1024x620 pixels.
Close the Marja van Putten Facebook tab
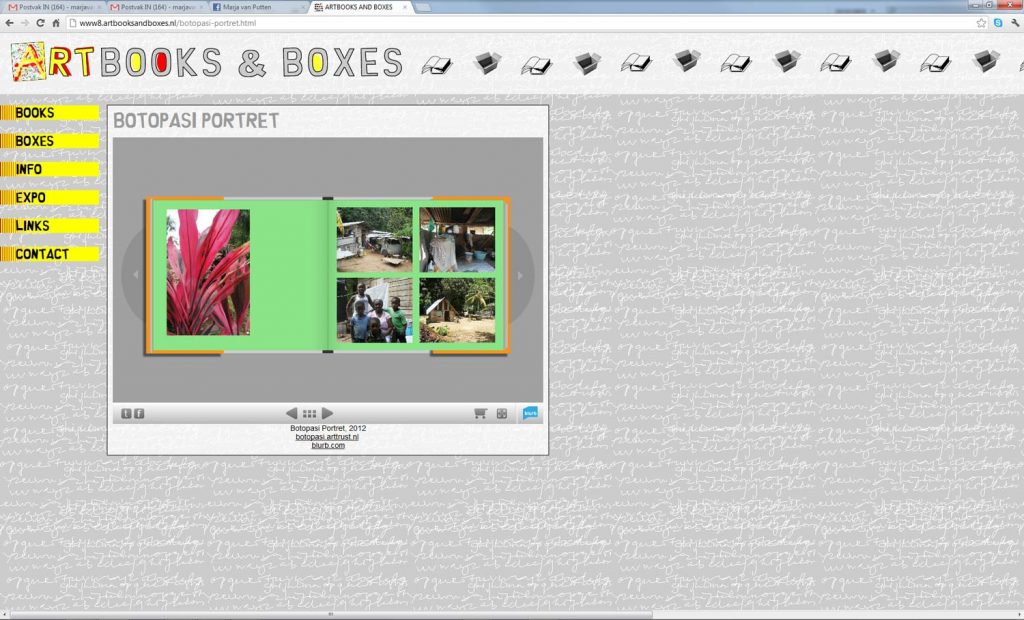tap(303, 7)
